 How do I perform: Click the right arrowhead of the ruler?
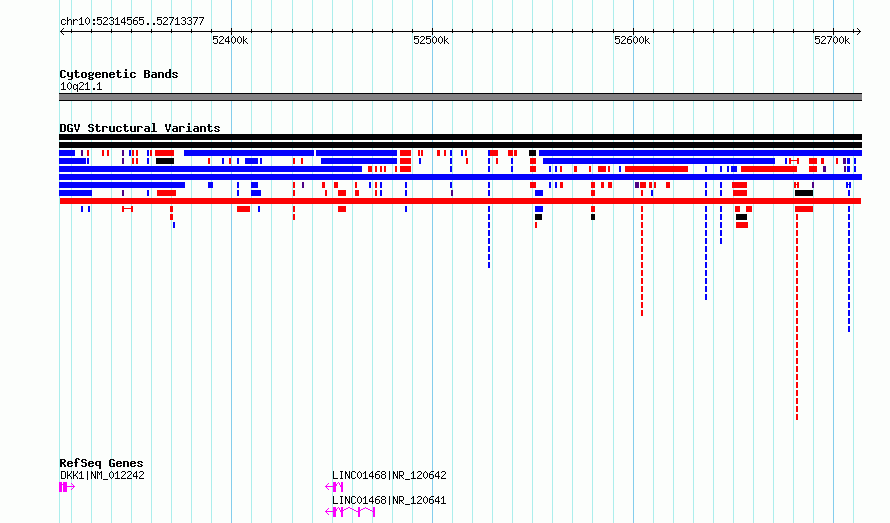(x=858, y=31)
